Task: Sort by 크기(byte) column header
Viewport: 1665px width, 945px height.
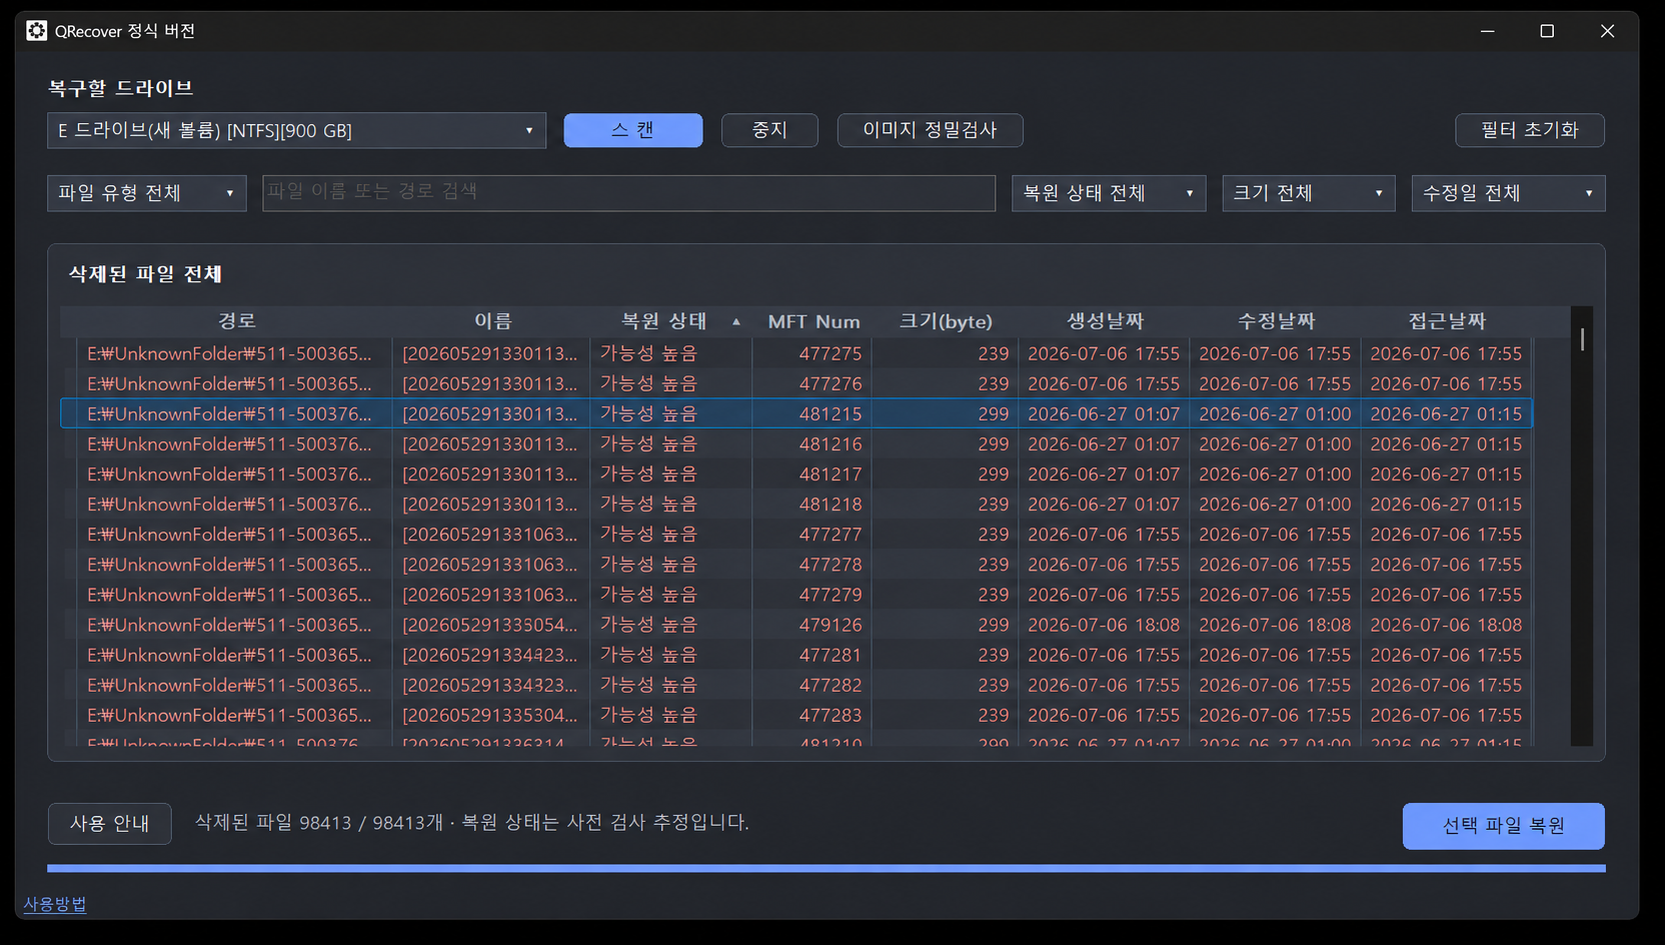Action: [946, 321]
